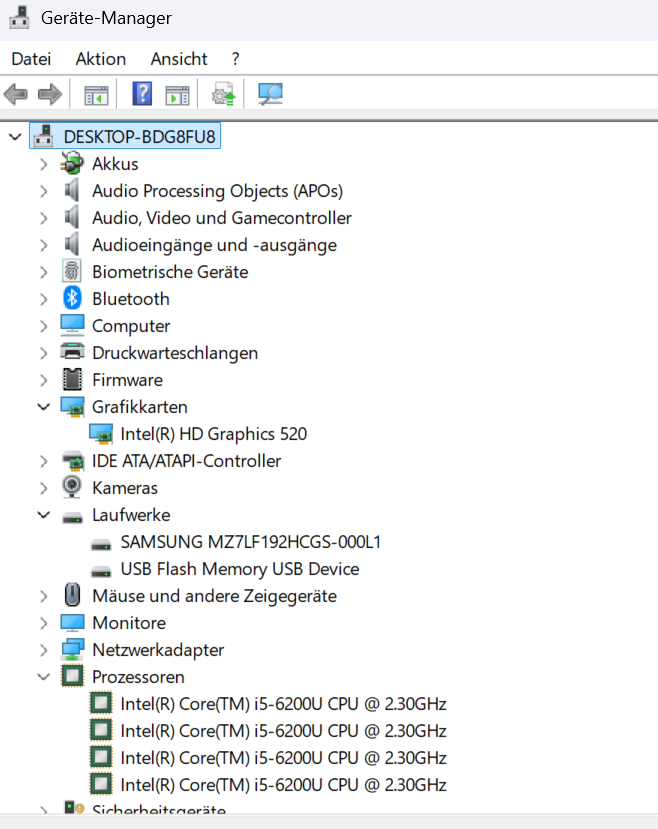The image size is (658, 829).
Task: Expand the Akkus category
Action: coord(43,164)
